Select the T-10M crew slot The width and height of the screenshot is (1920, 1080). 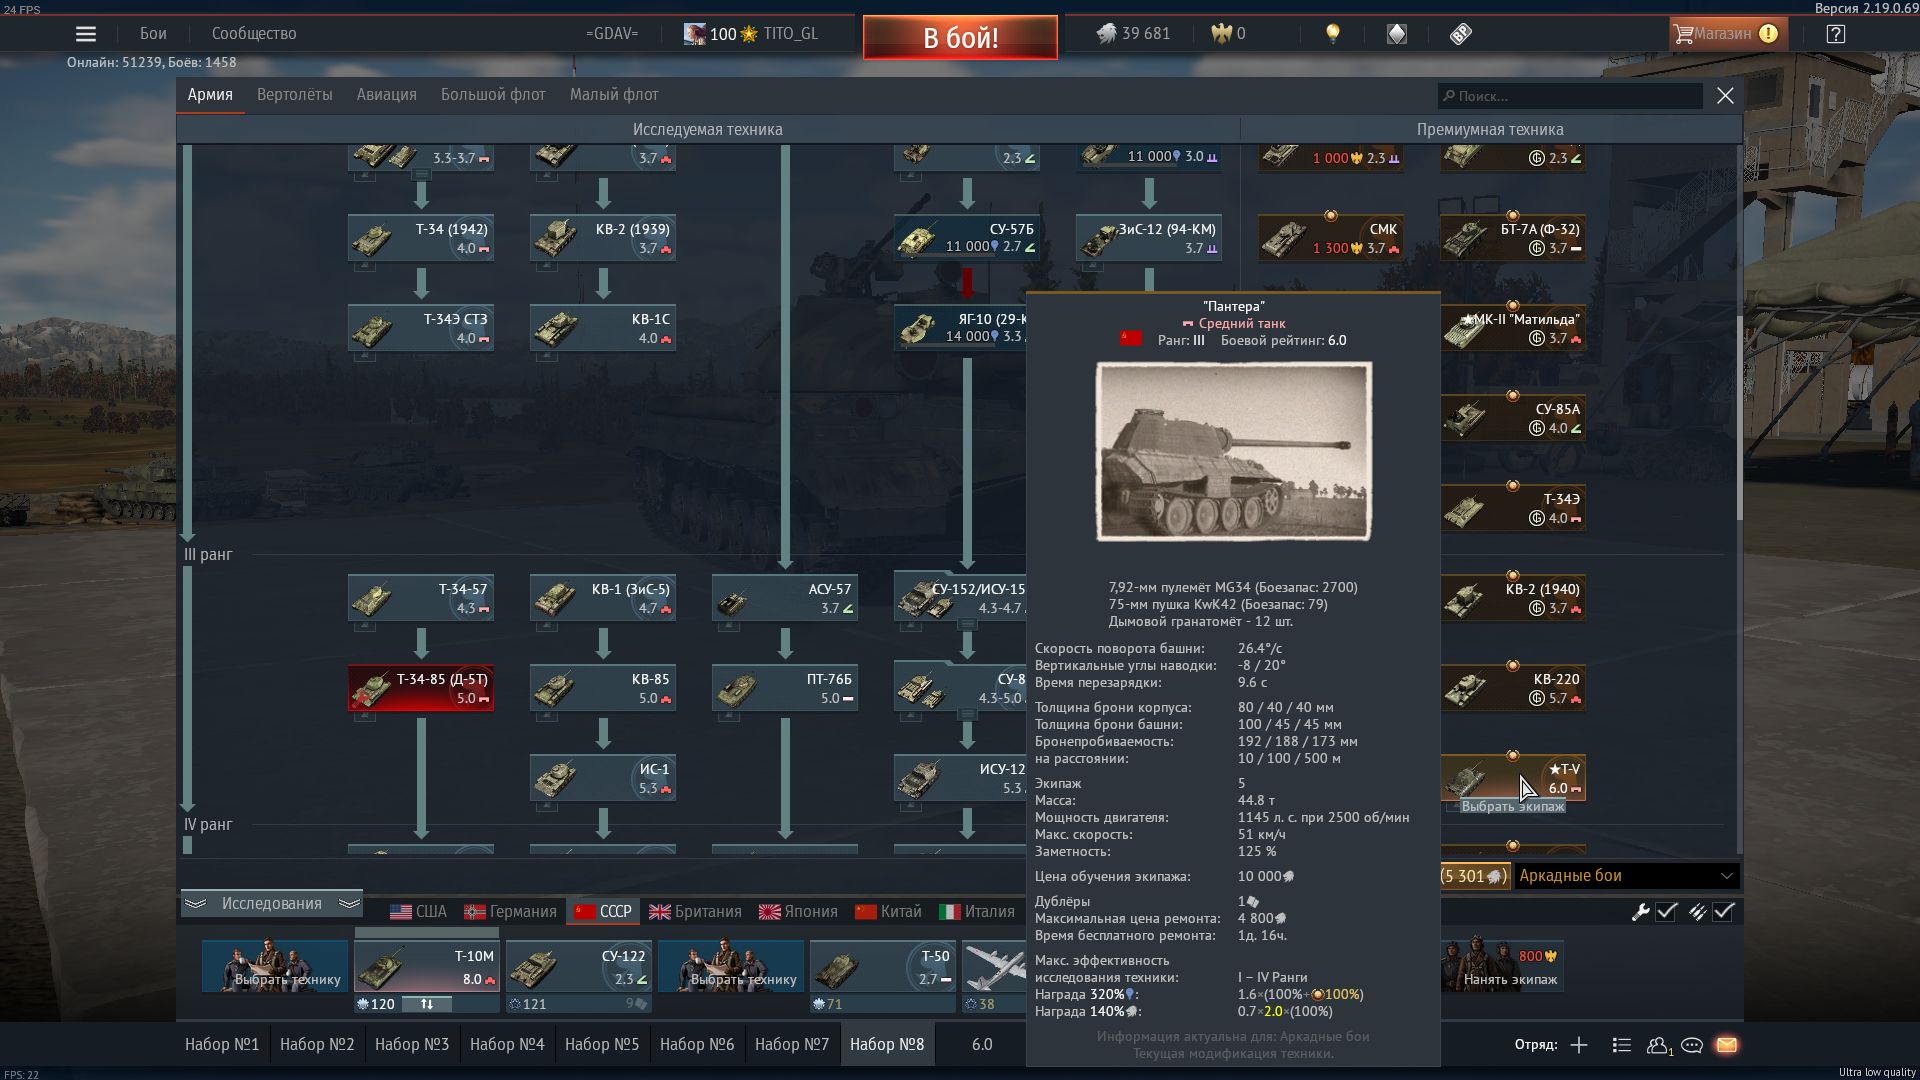point(427,966)
